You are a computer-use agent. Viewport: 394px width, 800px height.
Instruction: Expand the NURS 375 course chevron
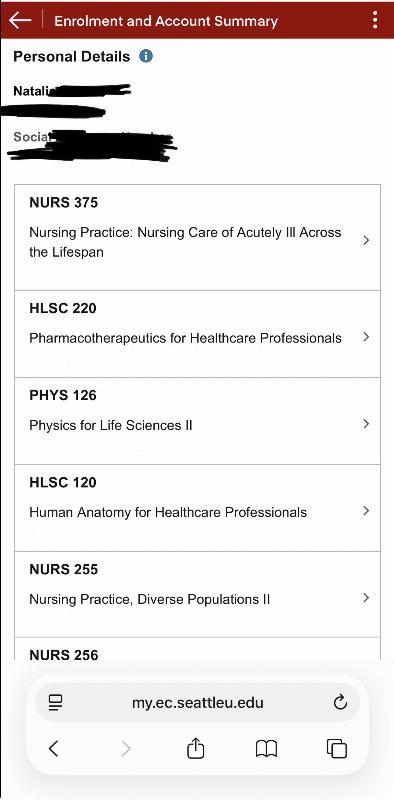click(x=366, y=240)
